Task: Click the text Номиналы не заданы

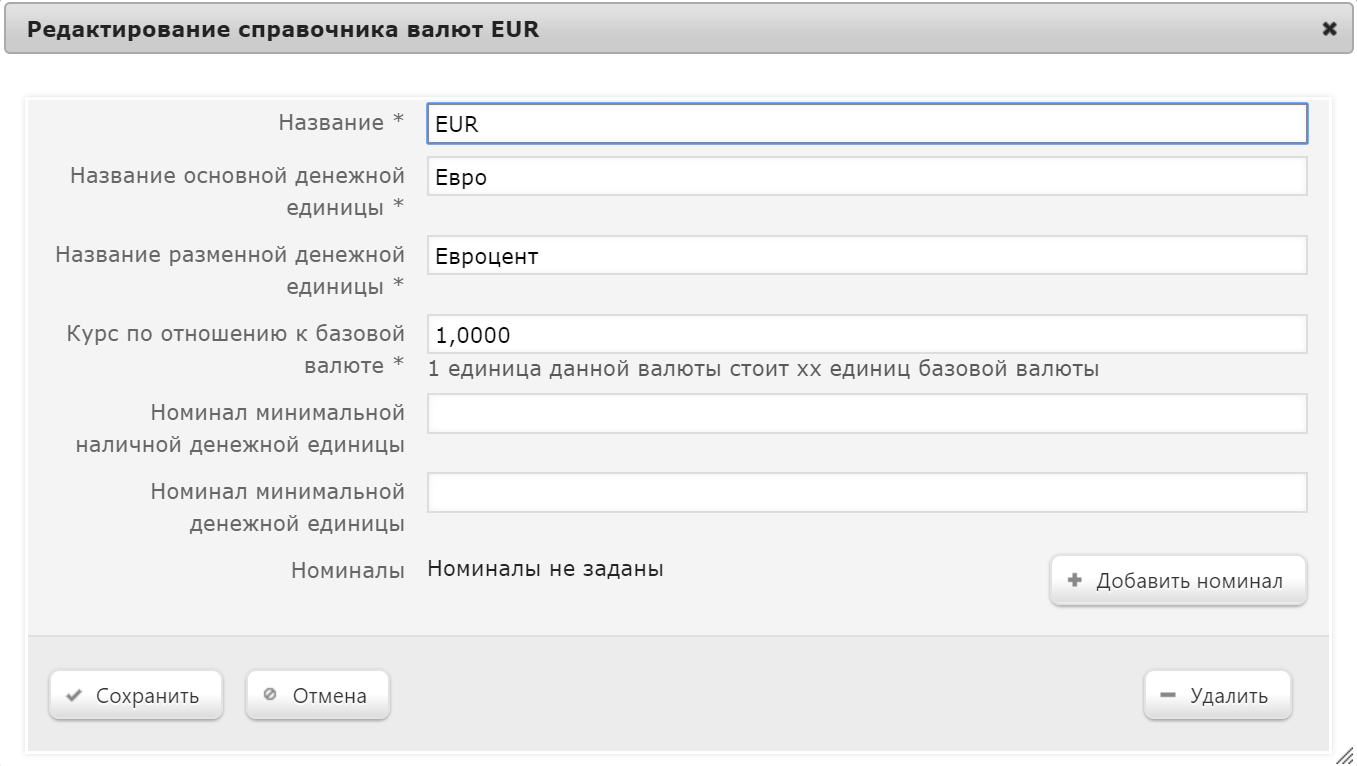Action: pyautogui.click(x=546, y=569)
